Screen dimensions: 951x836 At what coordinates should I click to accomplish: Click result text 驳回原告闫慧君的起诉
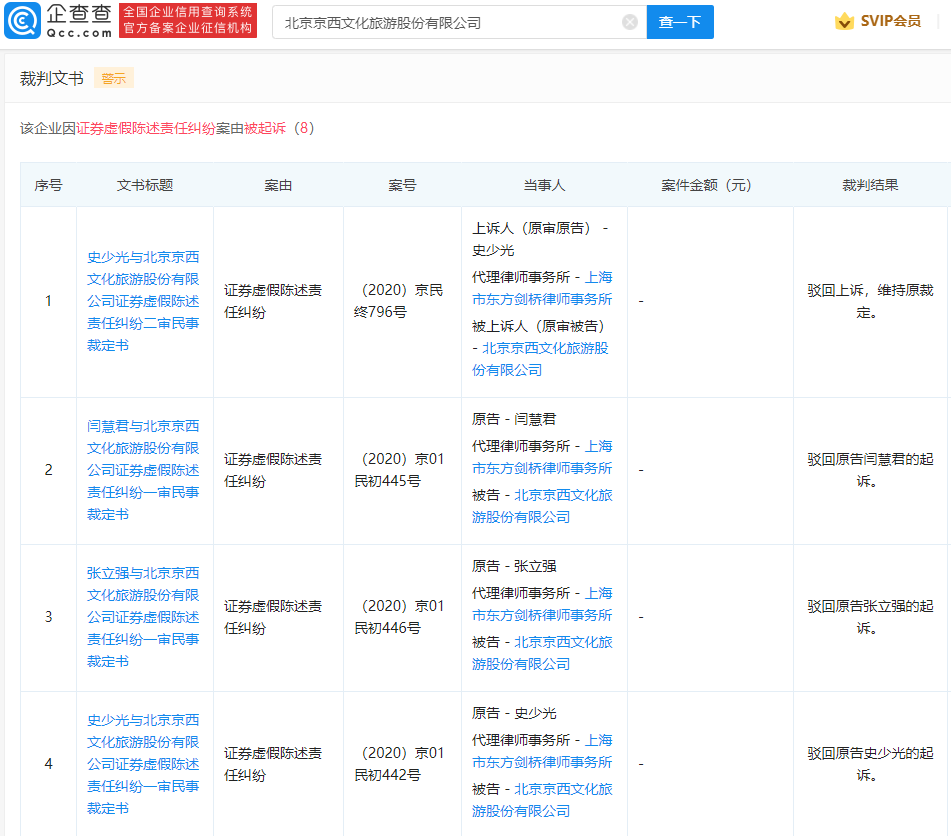coord(870,470)
